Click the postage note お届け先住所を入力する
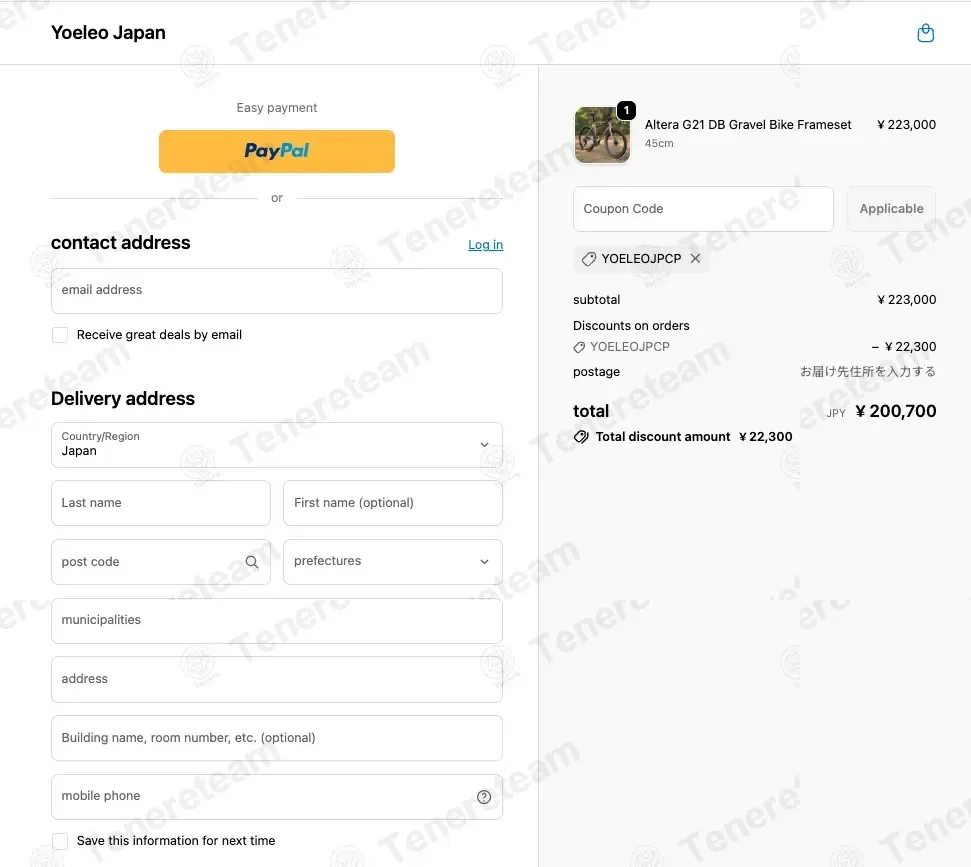 coord(868,372)
